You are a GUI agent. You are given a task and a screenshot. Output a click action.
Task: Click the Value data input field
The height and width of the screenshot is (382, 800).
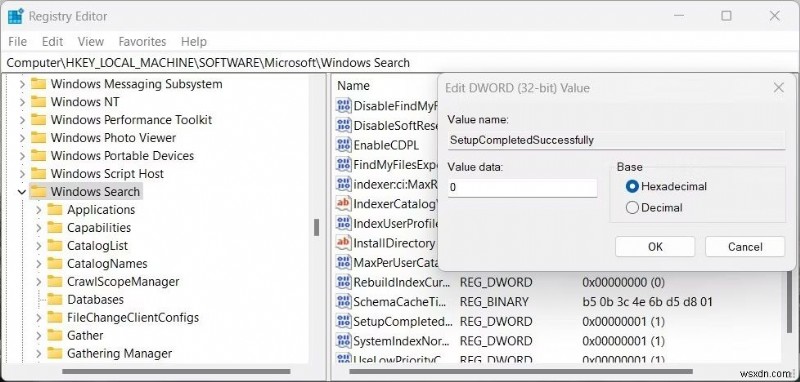click(x=522, y=188)
